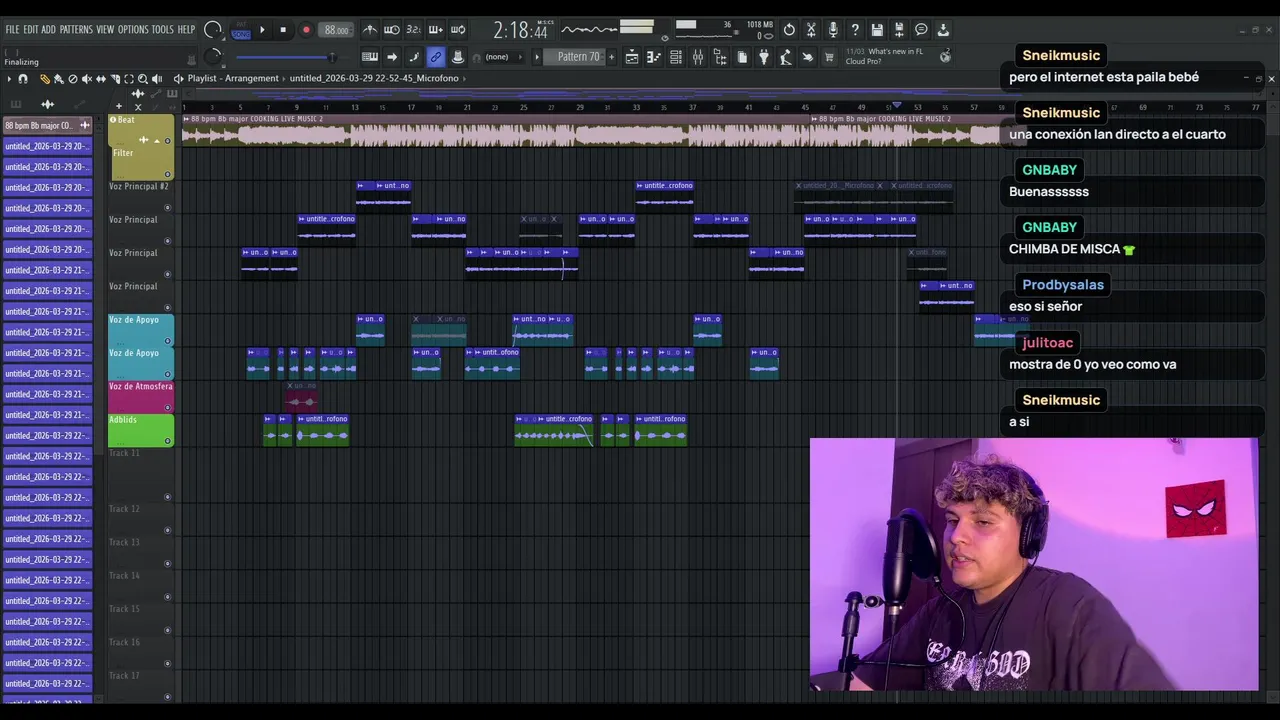
Task: Select the Voz de Atmosfera track header
Action: [141, 397]
